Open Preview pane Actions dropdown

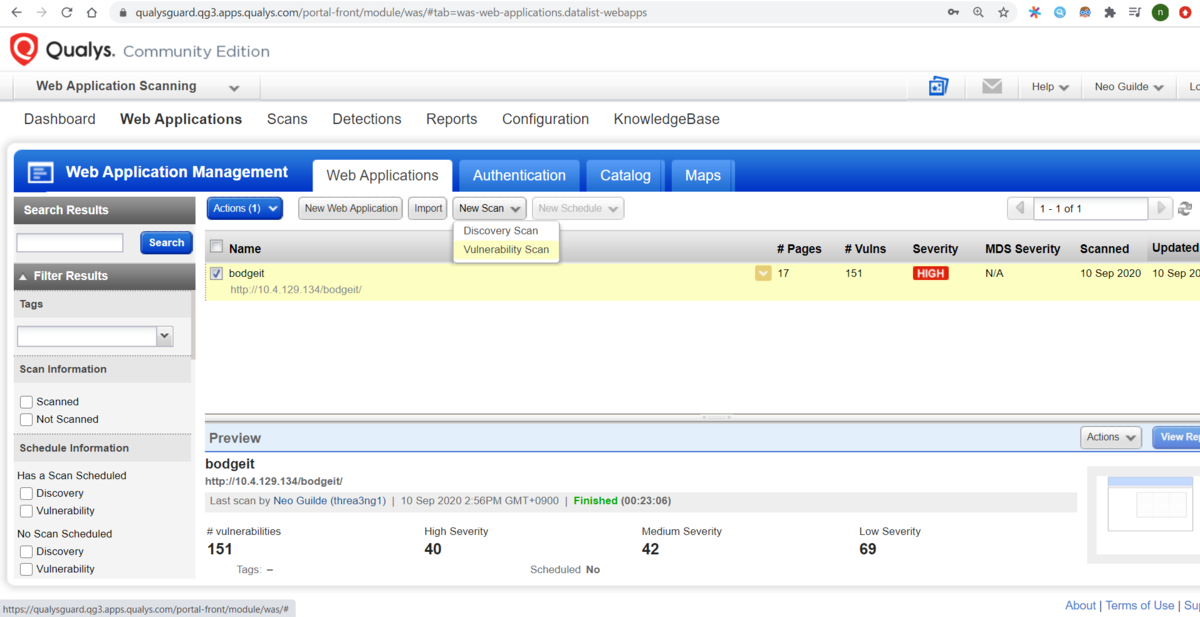click(1110, 437)
